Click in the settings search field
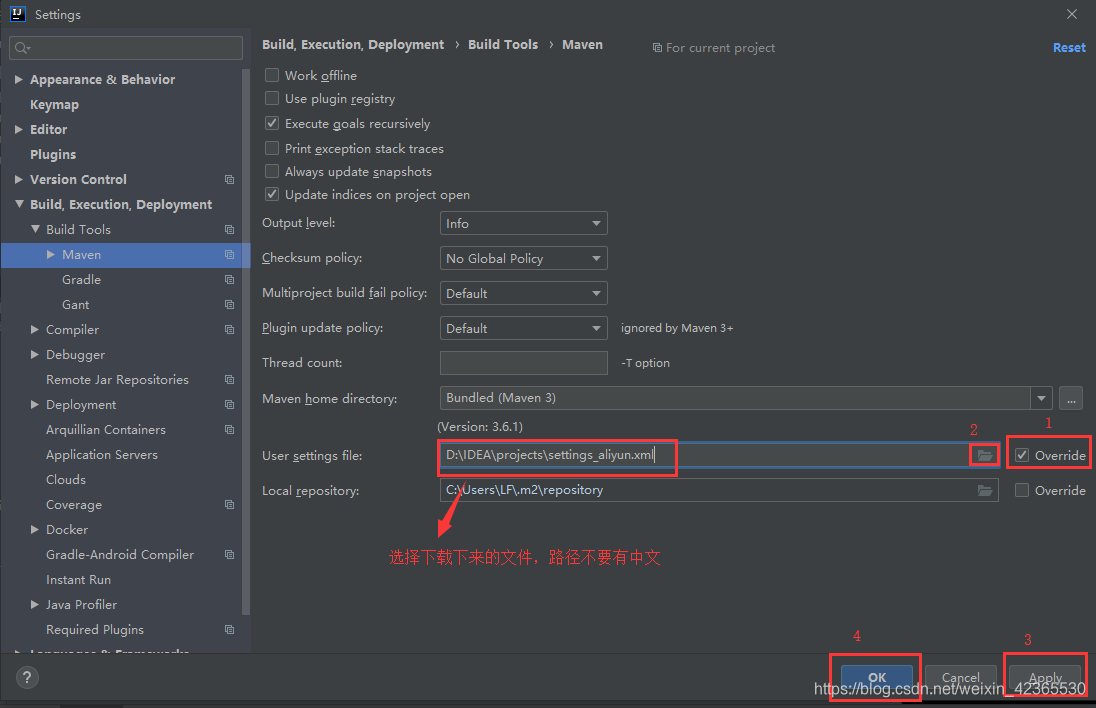 pyautogui.click(x=126, y=48)
